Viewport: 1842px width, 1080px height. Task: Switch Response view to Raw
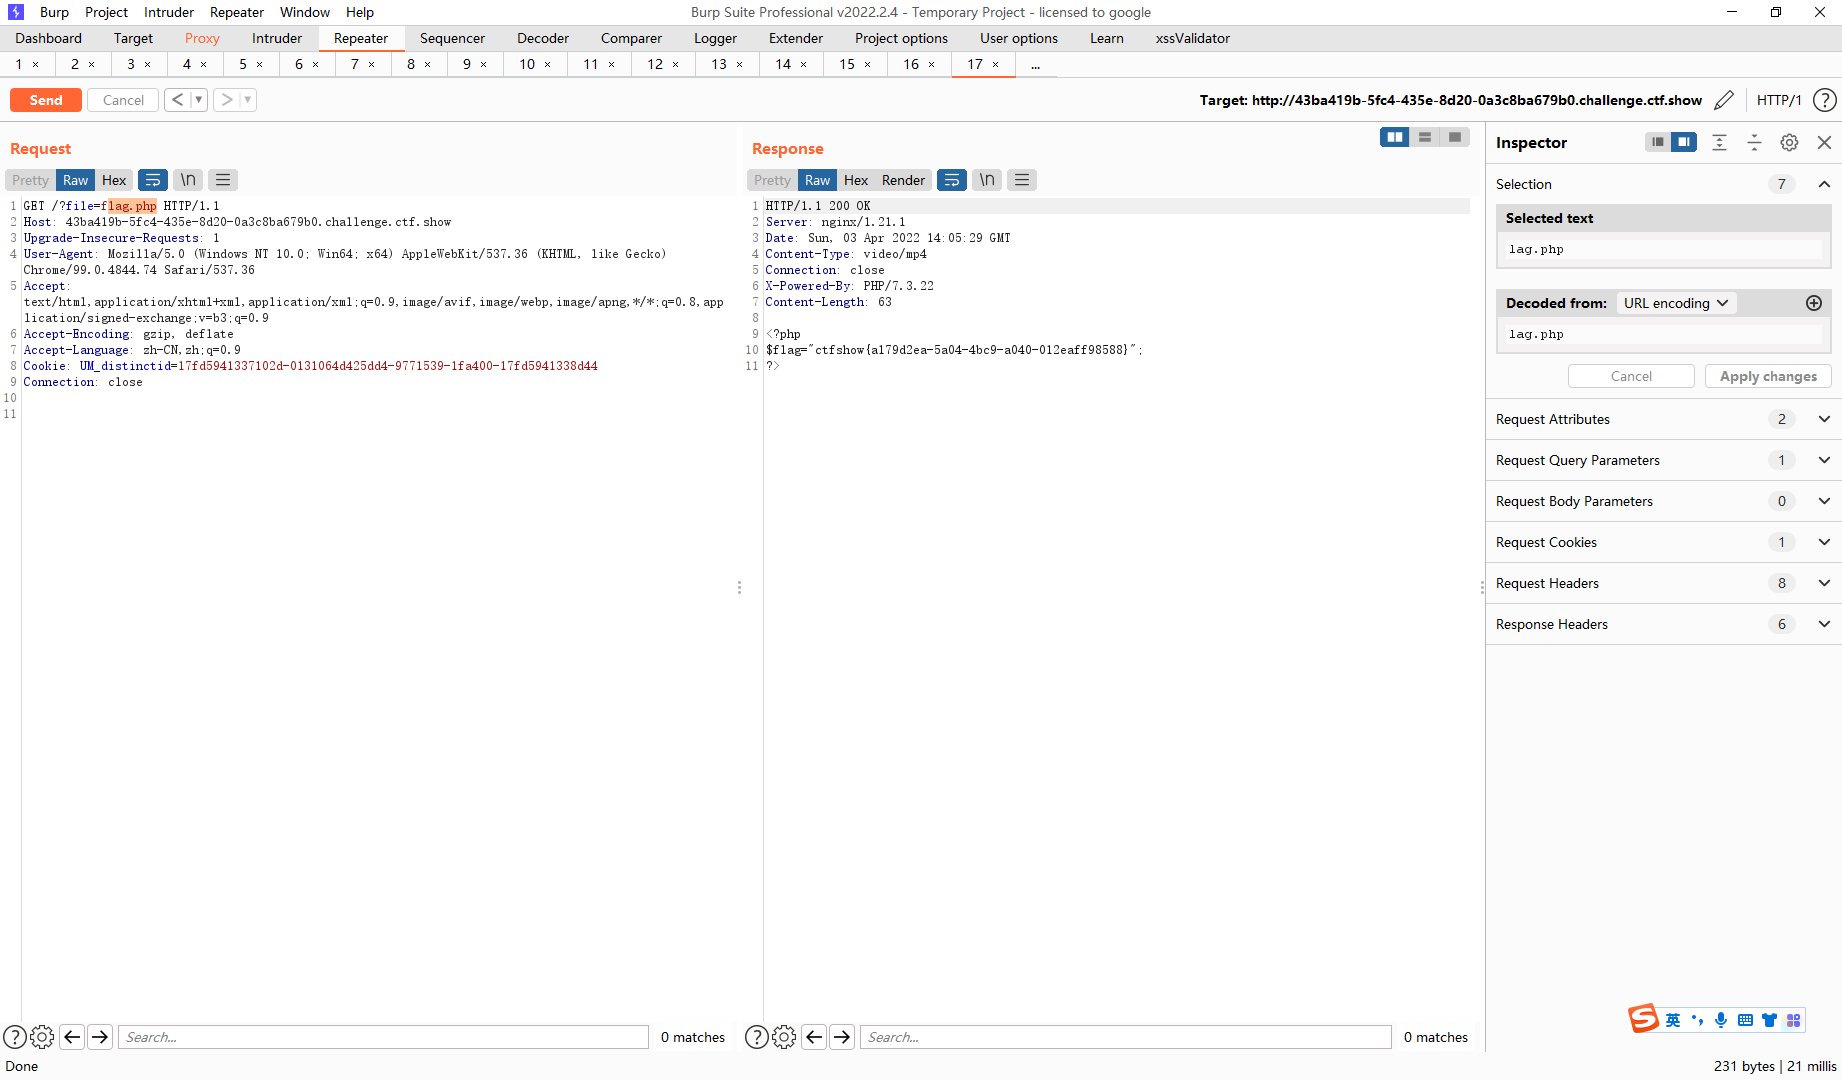click(x=818, y=180)
